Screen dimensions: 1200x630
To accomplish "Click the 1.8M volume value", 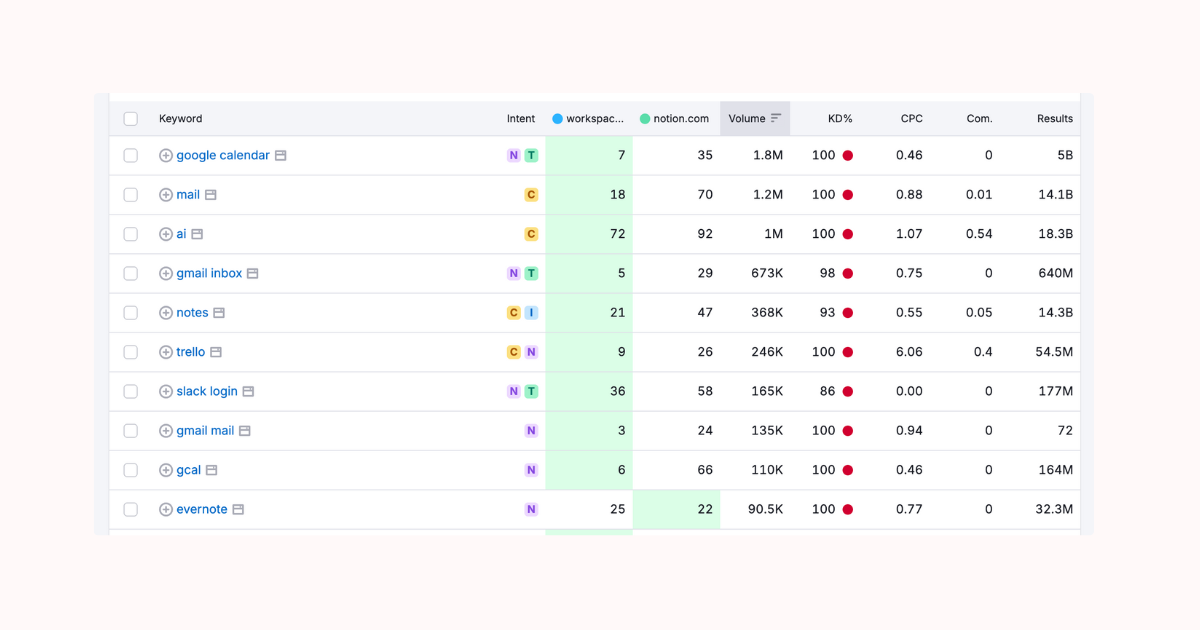I will tap(768, 156).
